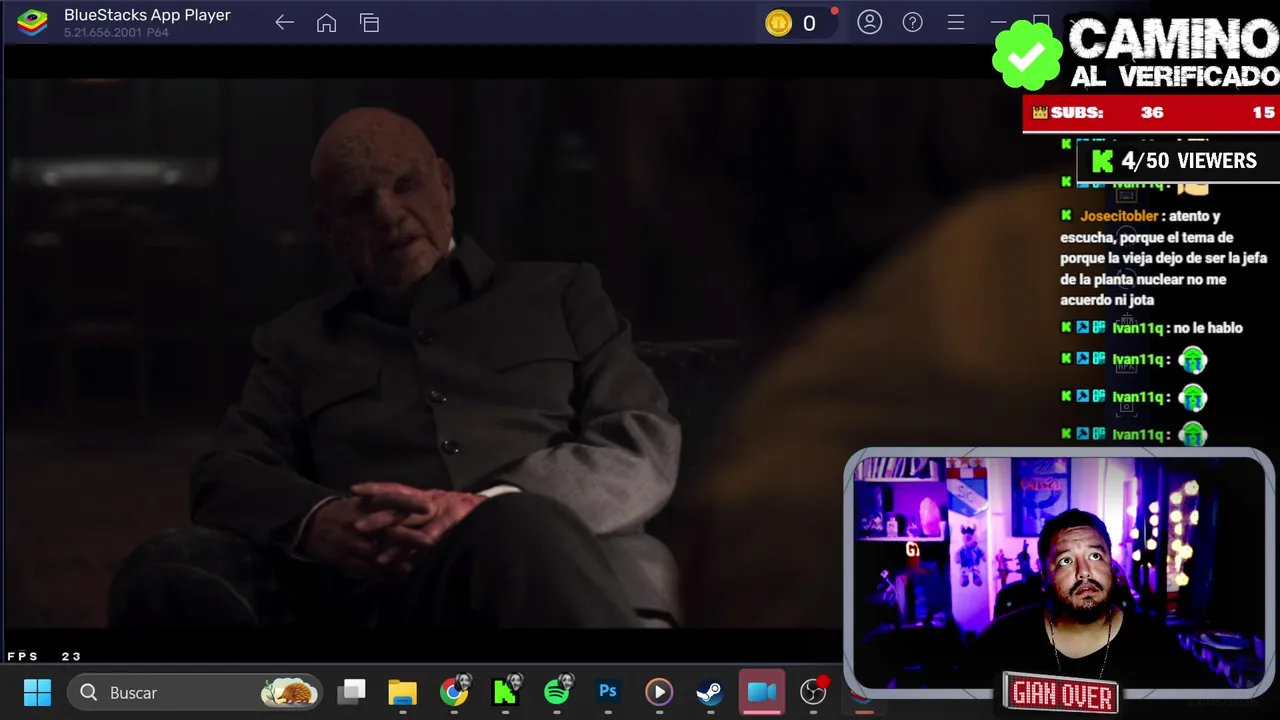This screenshot has height=720, width=1280.
Task: Open BlueStacks recent apps view
Action: pyautogui.click(x=369, y=22)
